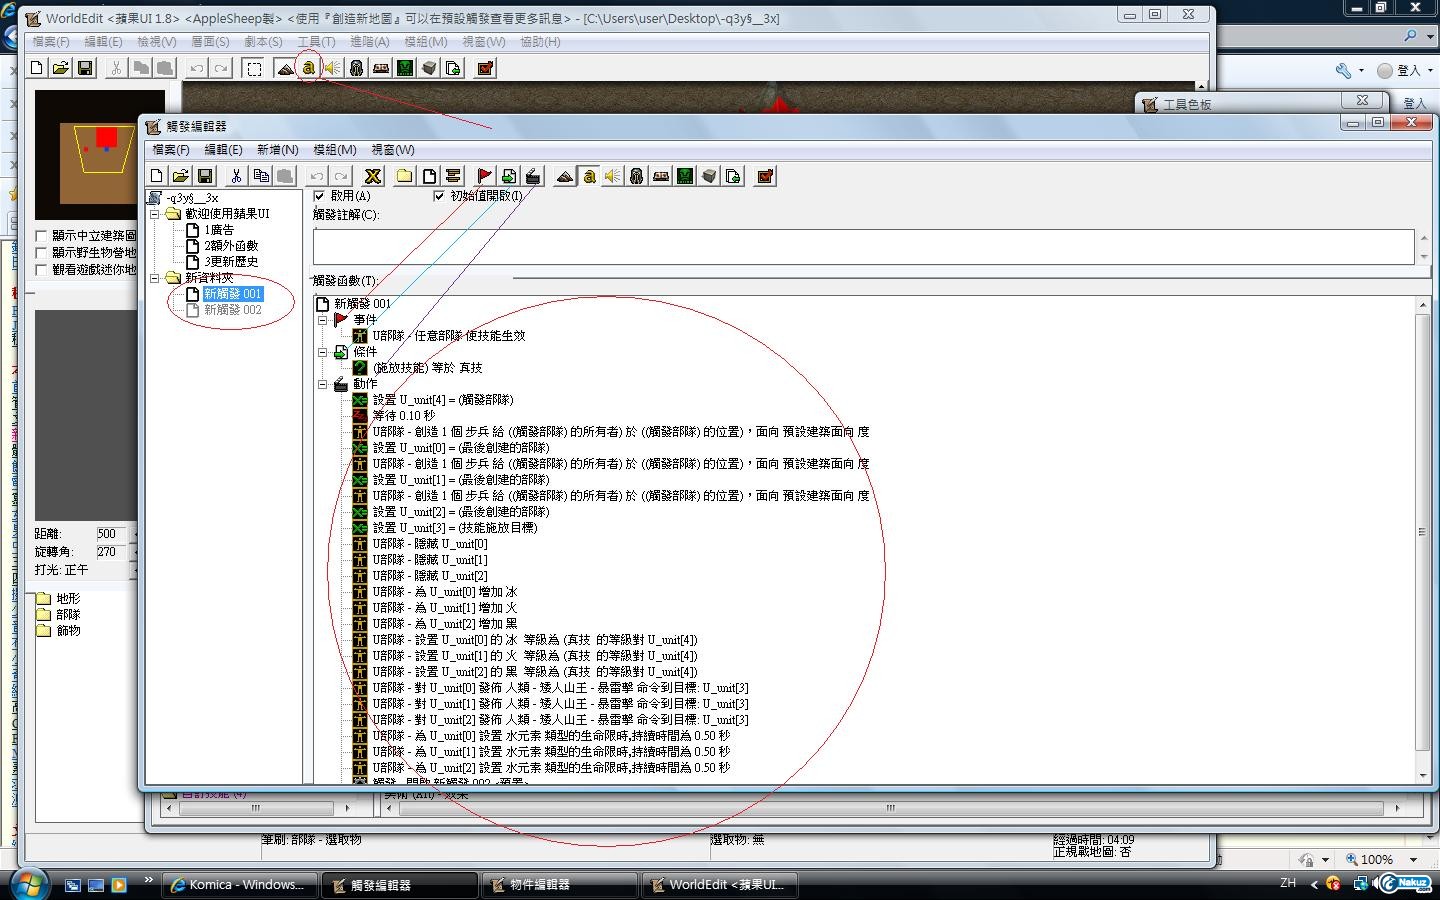Click the save icon in trigger editor toolbar
The height and width of the screenshot is (900, 1440).
pyautogui.click(x=205, y=176)
